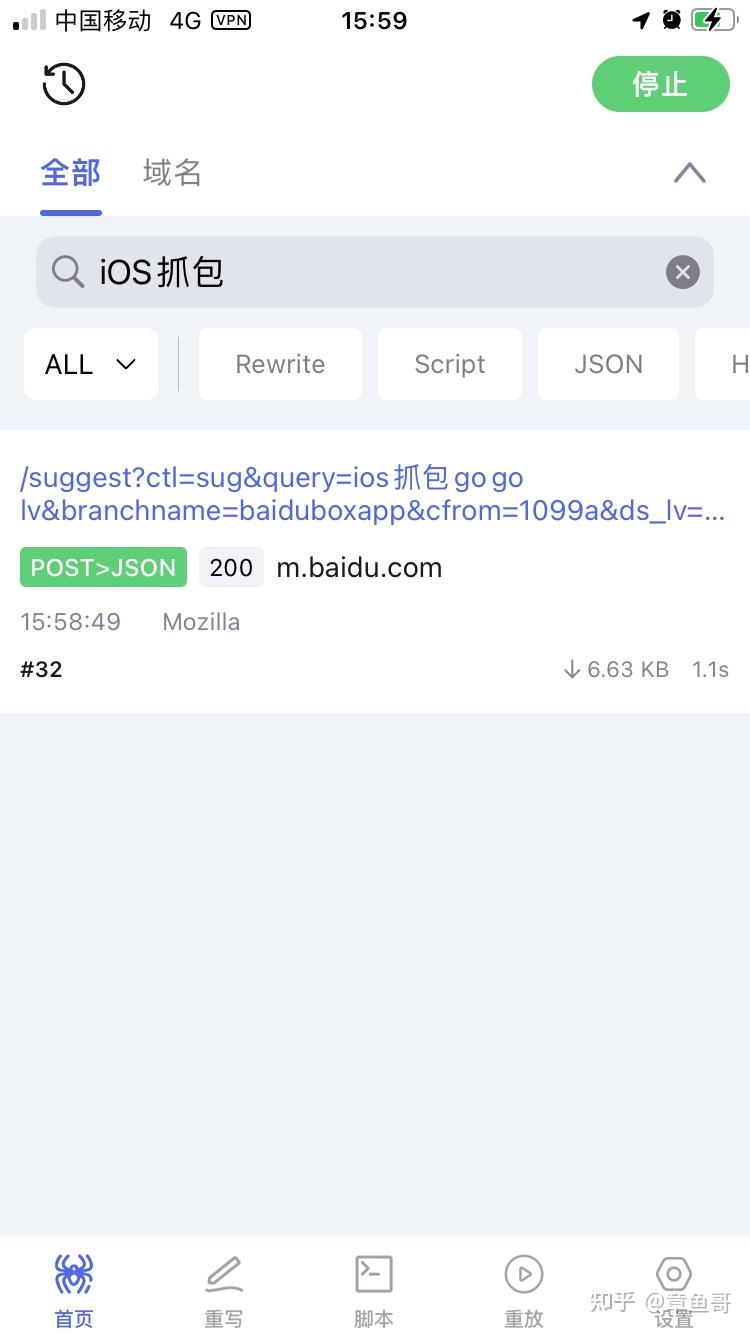Clear the search text with X icon
Screen dimensions: 750x1334
[683, 272]
